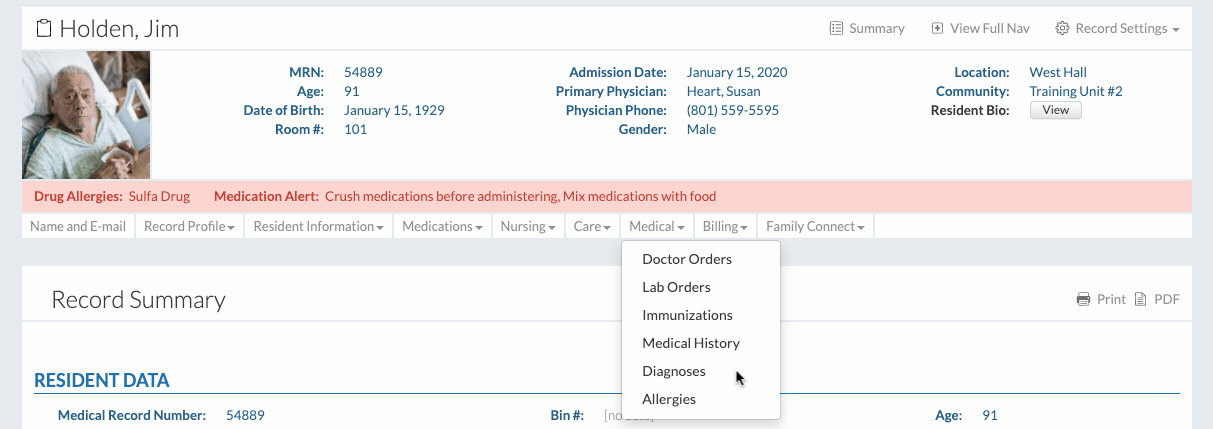Open the Nursing dropdown menu
This screenshot has height=429, width=1213.
[x=528, y=227]
